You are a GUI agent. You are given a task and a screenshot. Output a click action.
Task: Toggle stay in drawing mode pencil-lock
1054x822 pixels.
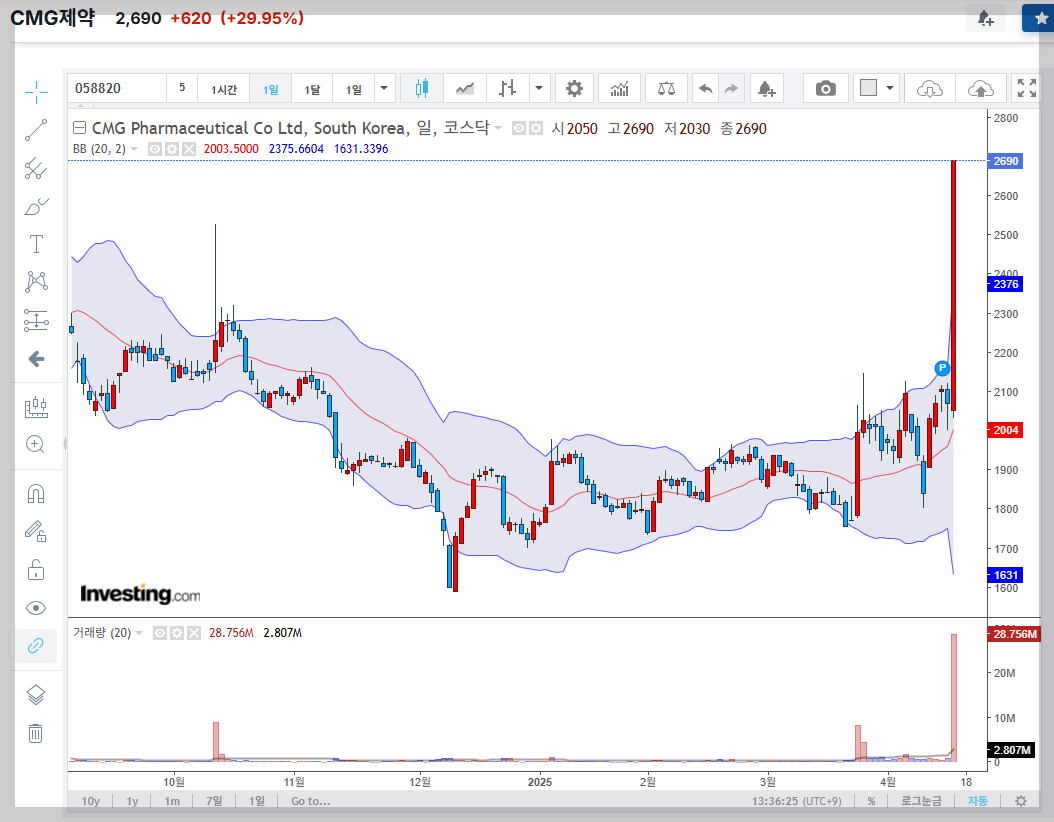point(36,532)
